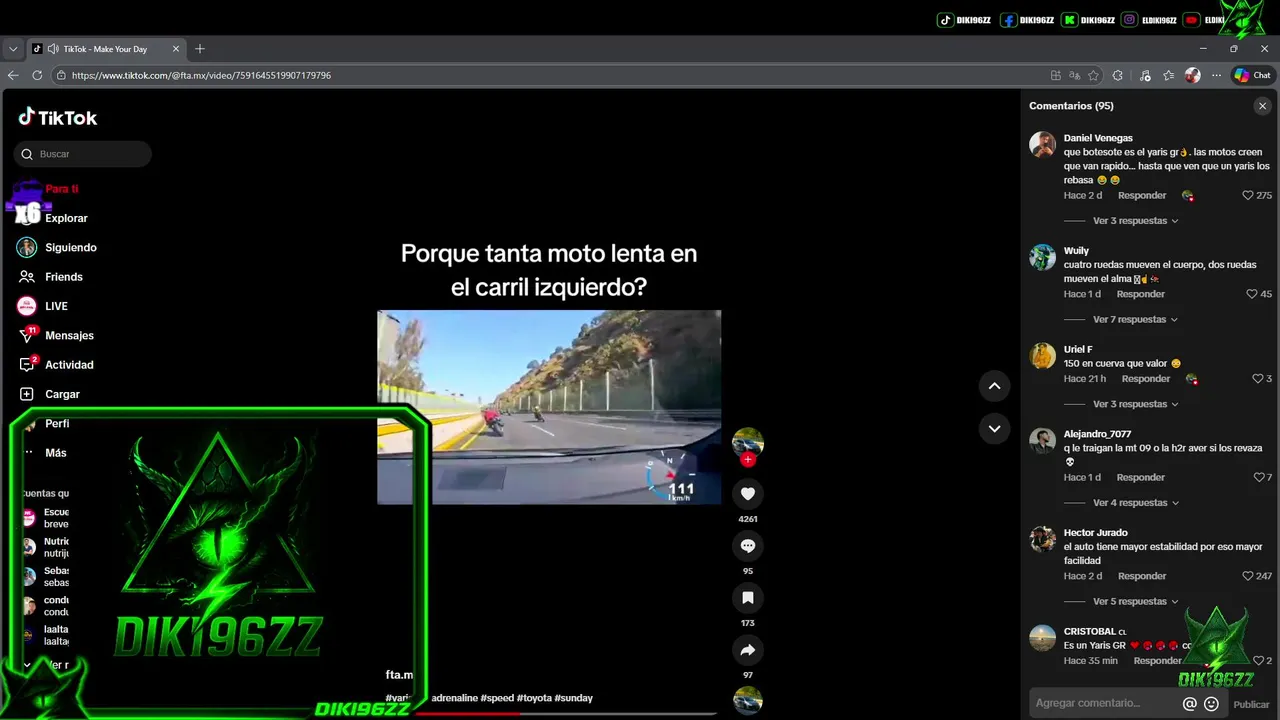
Task: Like Daniel Venegas's comment
Action: coord(1248,196)
